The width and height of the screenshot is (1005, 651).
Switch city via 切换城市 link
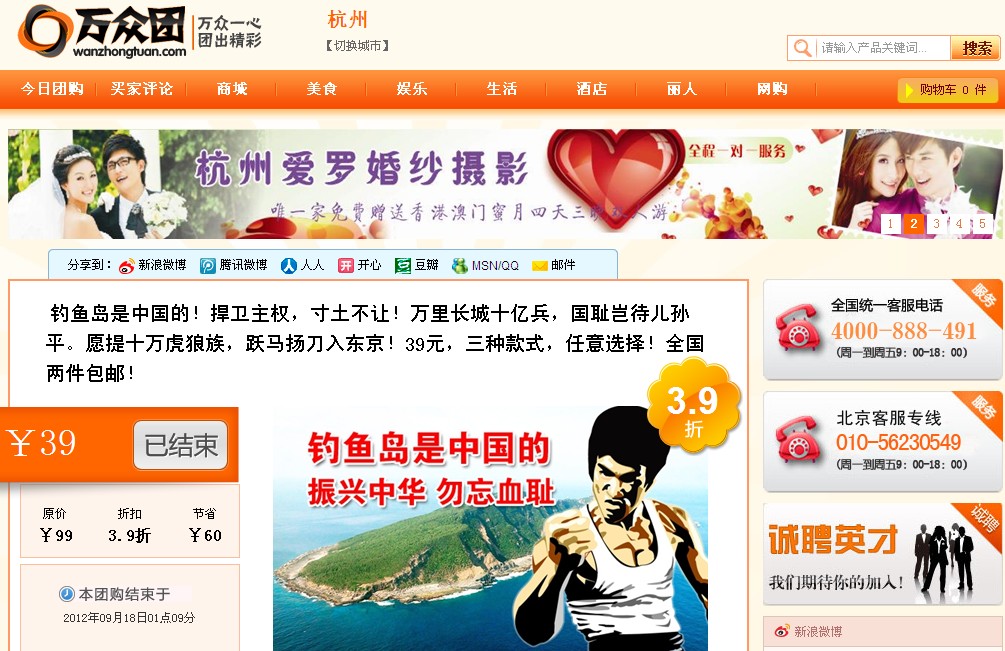(x=358, y=45)
